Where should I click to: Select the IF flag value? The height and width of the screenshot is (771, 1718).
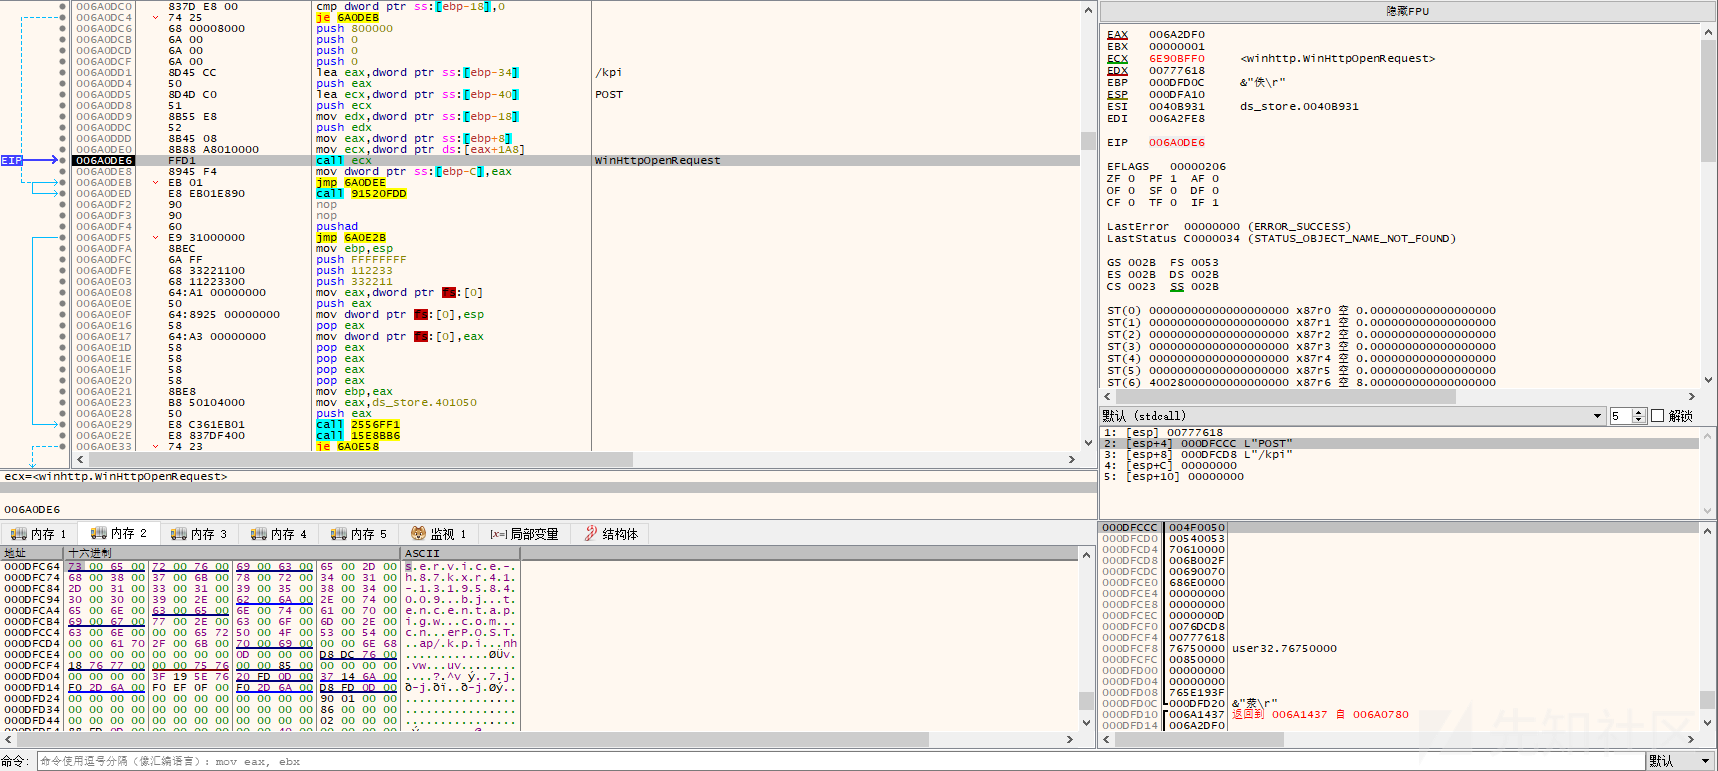coord(1215,203)
